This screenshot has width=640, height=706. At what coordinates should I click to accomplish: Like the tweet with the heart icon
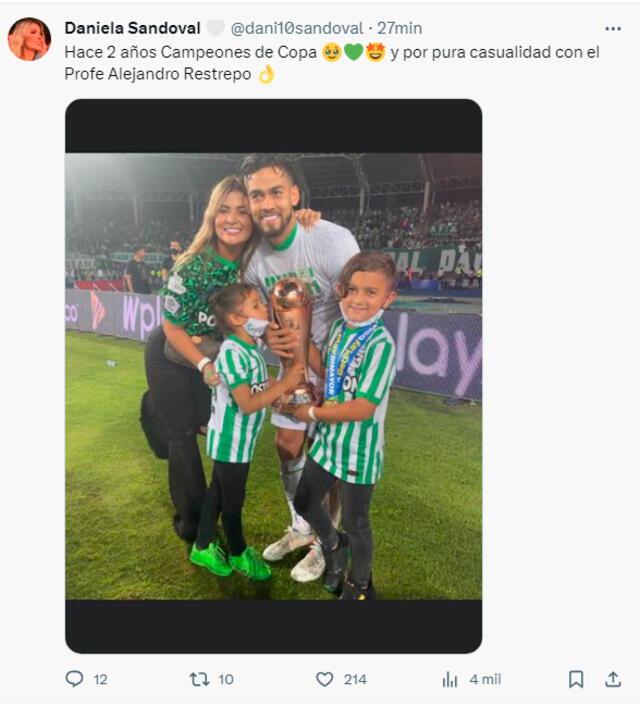point(324,679)
